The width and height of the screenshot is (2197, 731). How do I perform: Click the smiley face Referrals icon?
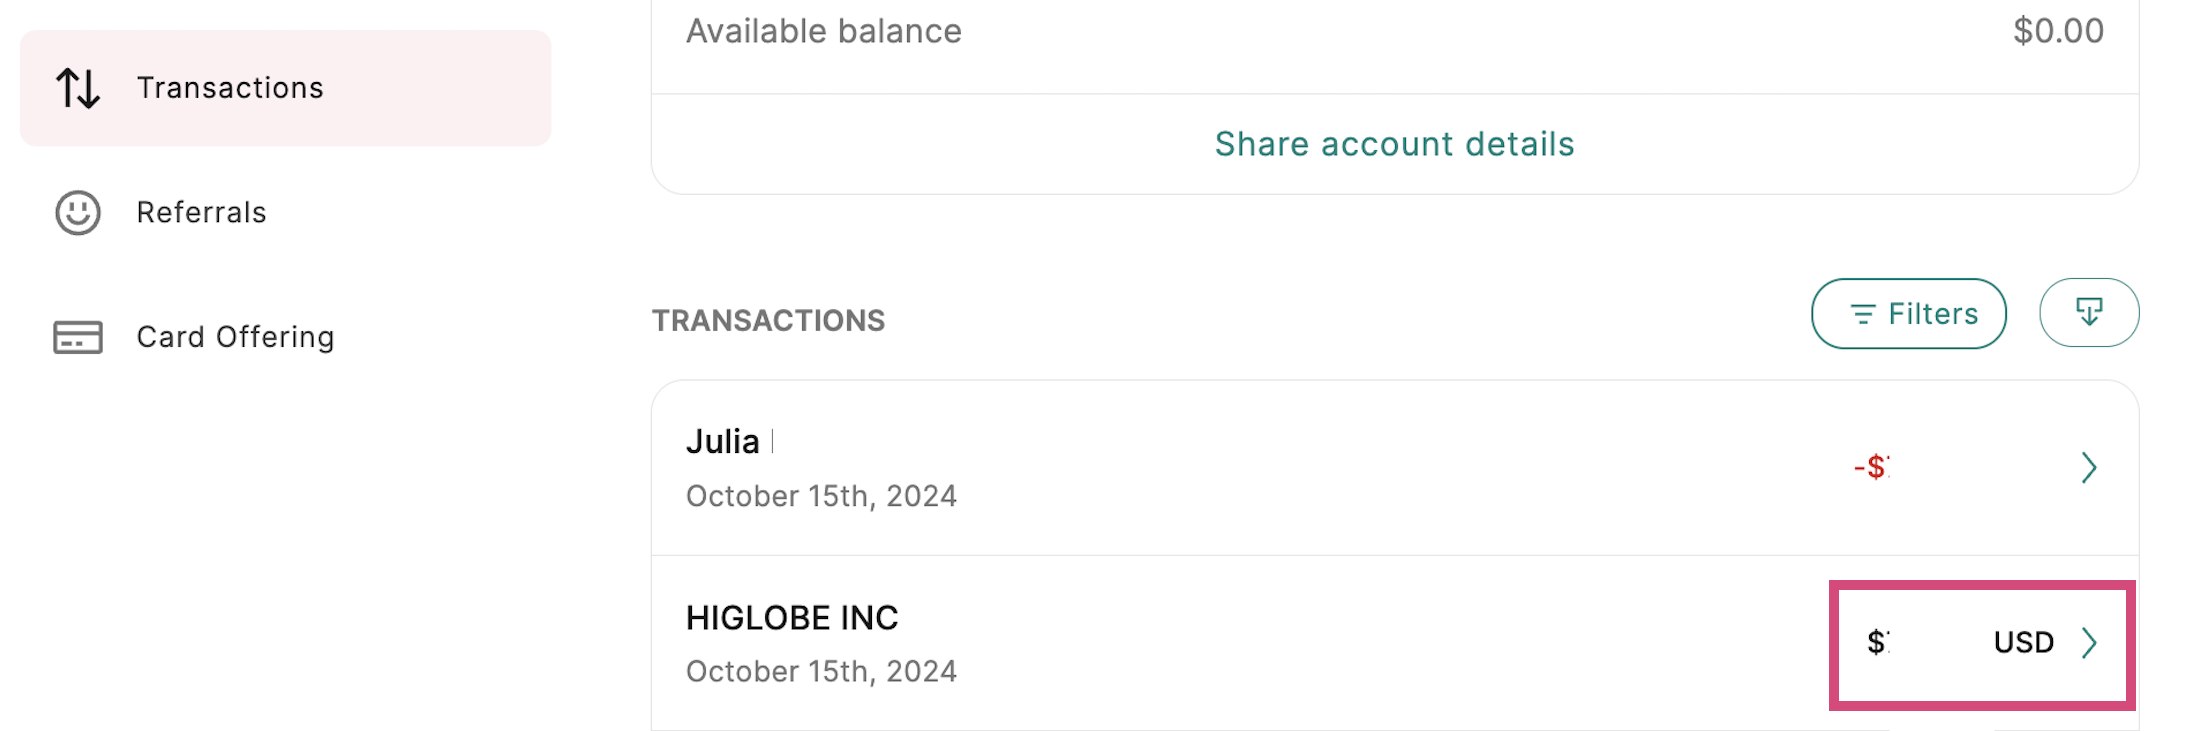coord(78,213)
